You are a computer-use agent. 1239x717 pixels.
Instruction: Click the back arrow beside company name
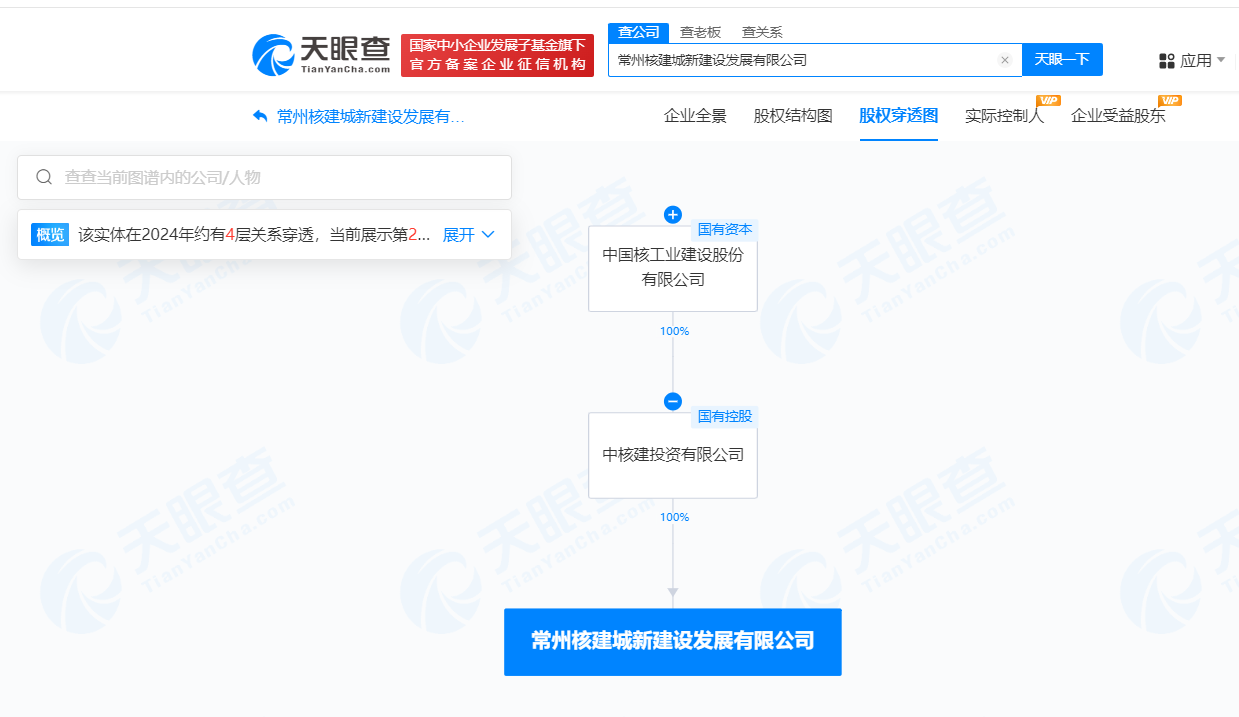pyautogui.click(x=260, y=116)
